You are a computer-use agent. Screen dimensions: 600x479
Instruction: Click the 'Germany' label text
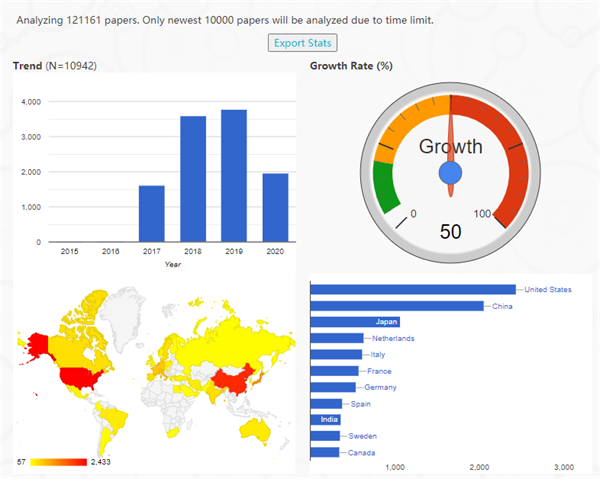click(x=380, y=388)
